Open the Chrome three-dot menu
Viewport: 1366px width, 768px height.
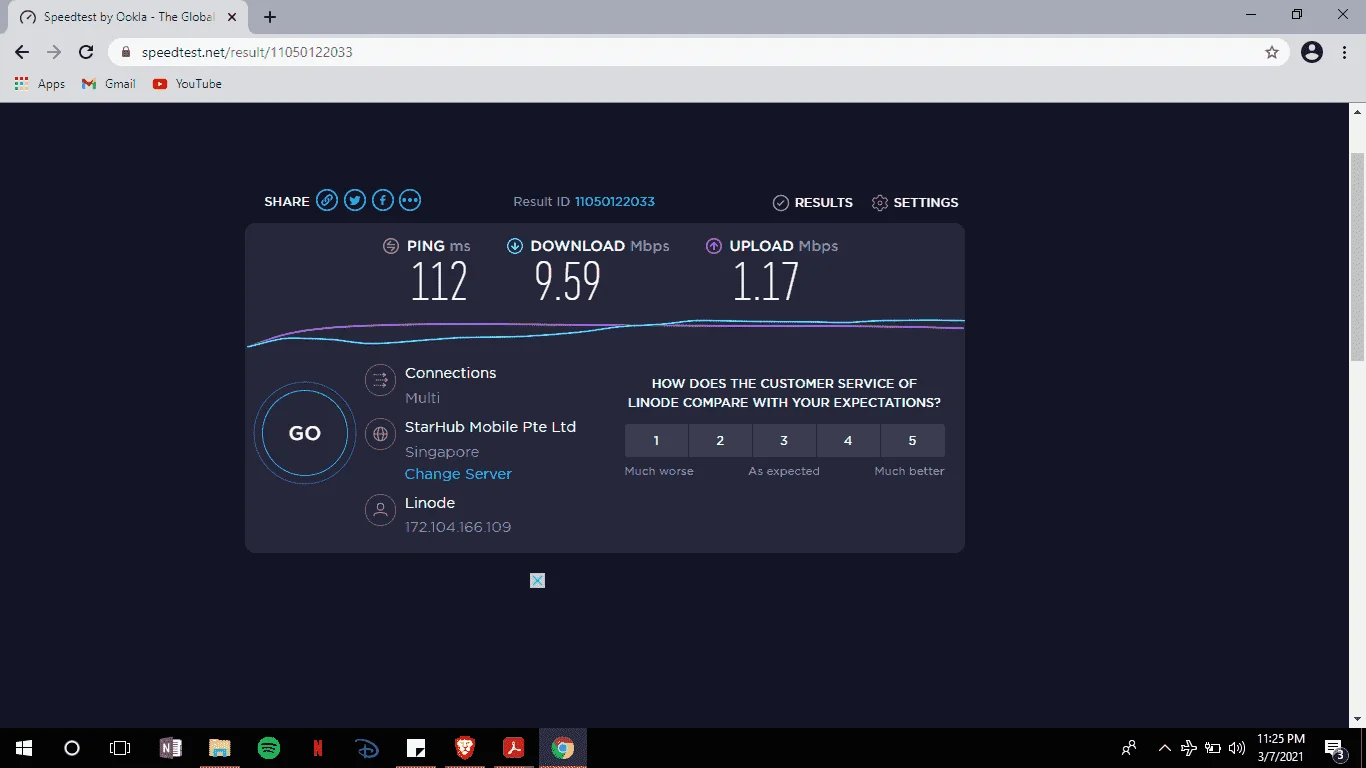1345,52
